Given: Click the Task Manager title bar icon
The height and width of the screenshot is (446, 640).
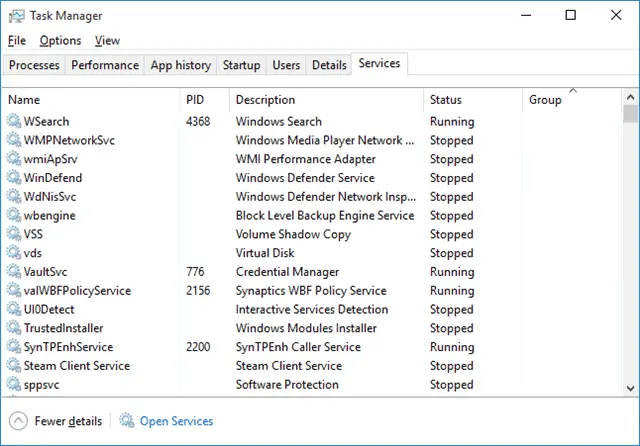Looking at the screenshot, I should pyautogui.click(x=16, y=16).
